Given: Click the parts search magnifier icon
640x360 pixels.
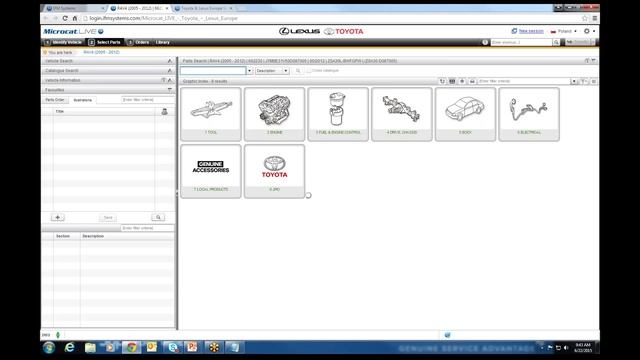Looking at the screenshot, I should coord(298,71).
